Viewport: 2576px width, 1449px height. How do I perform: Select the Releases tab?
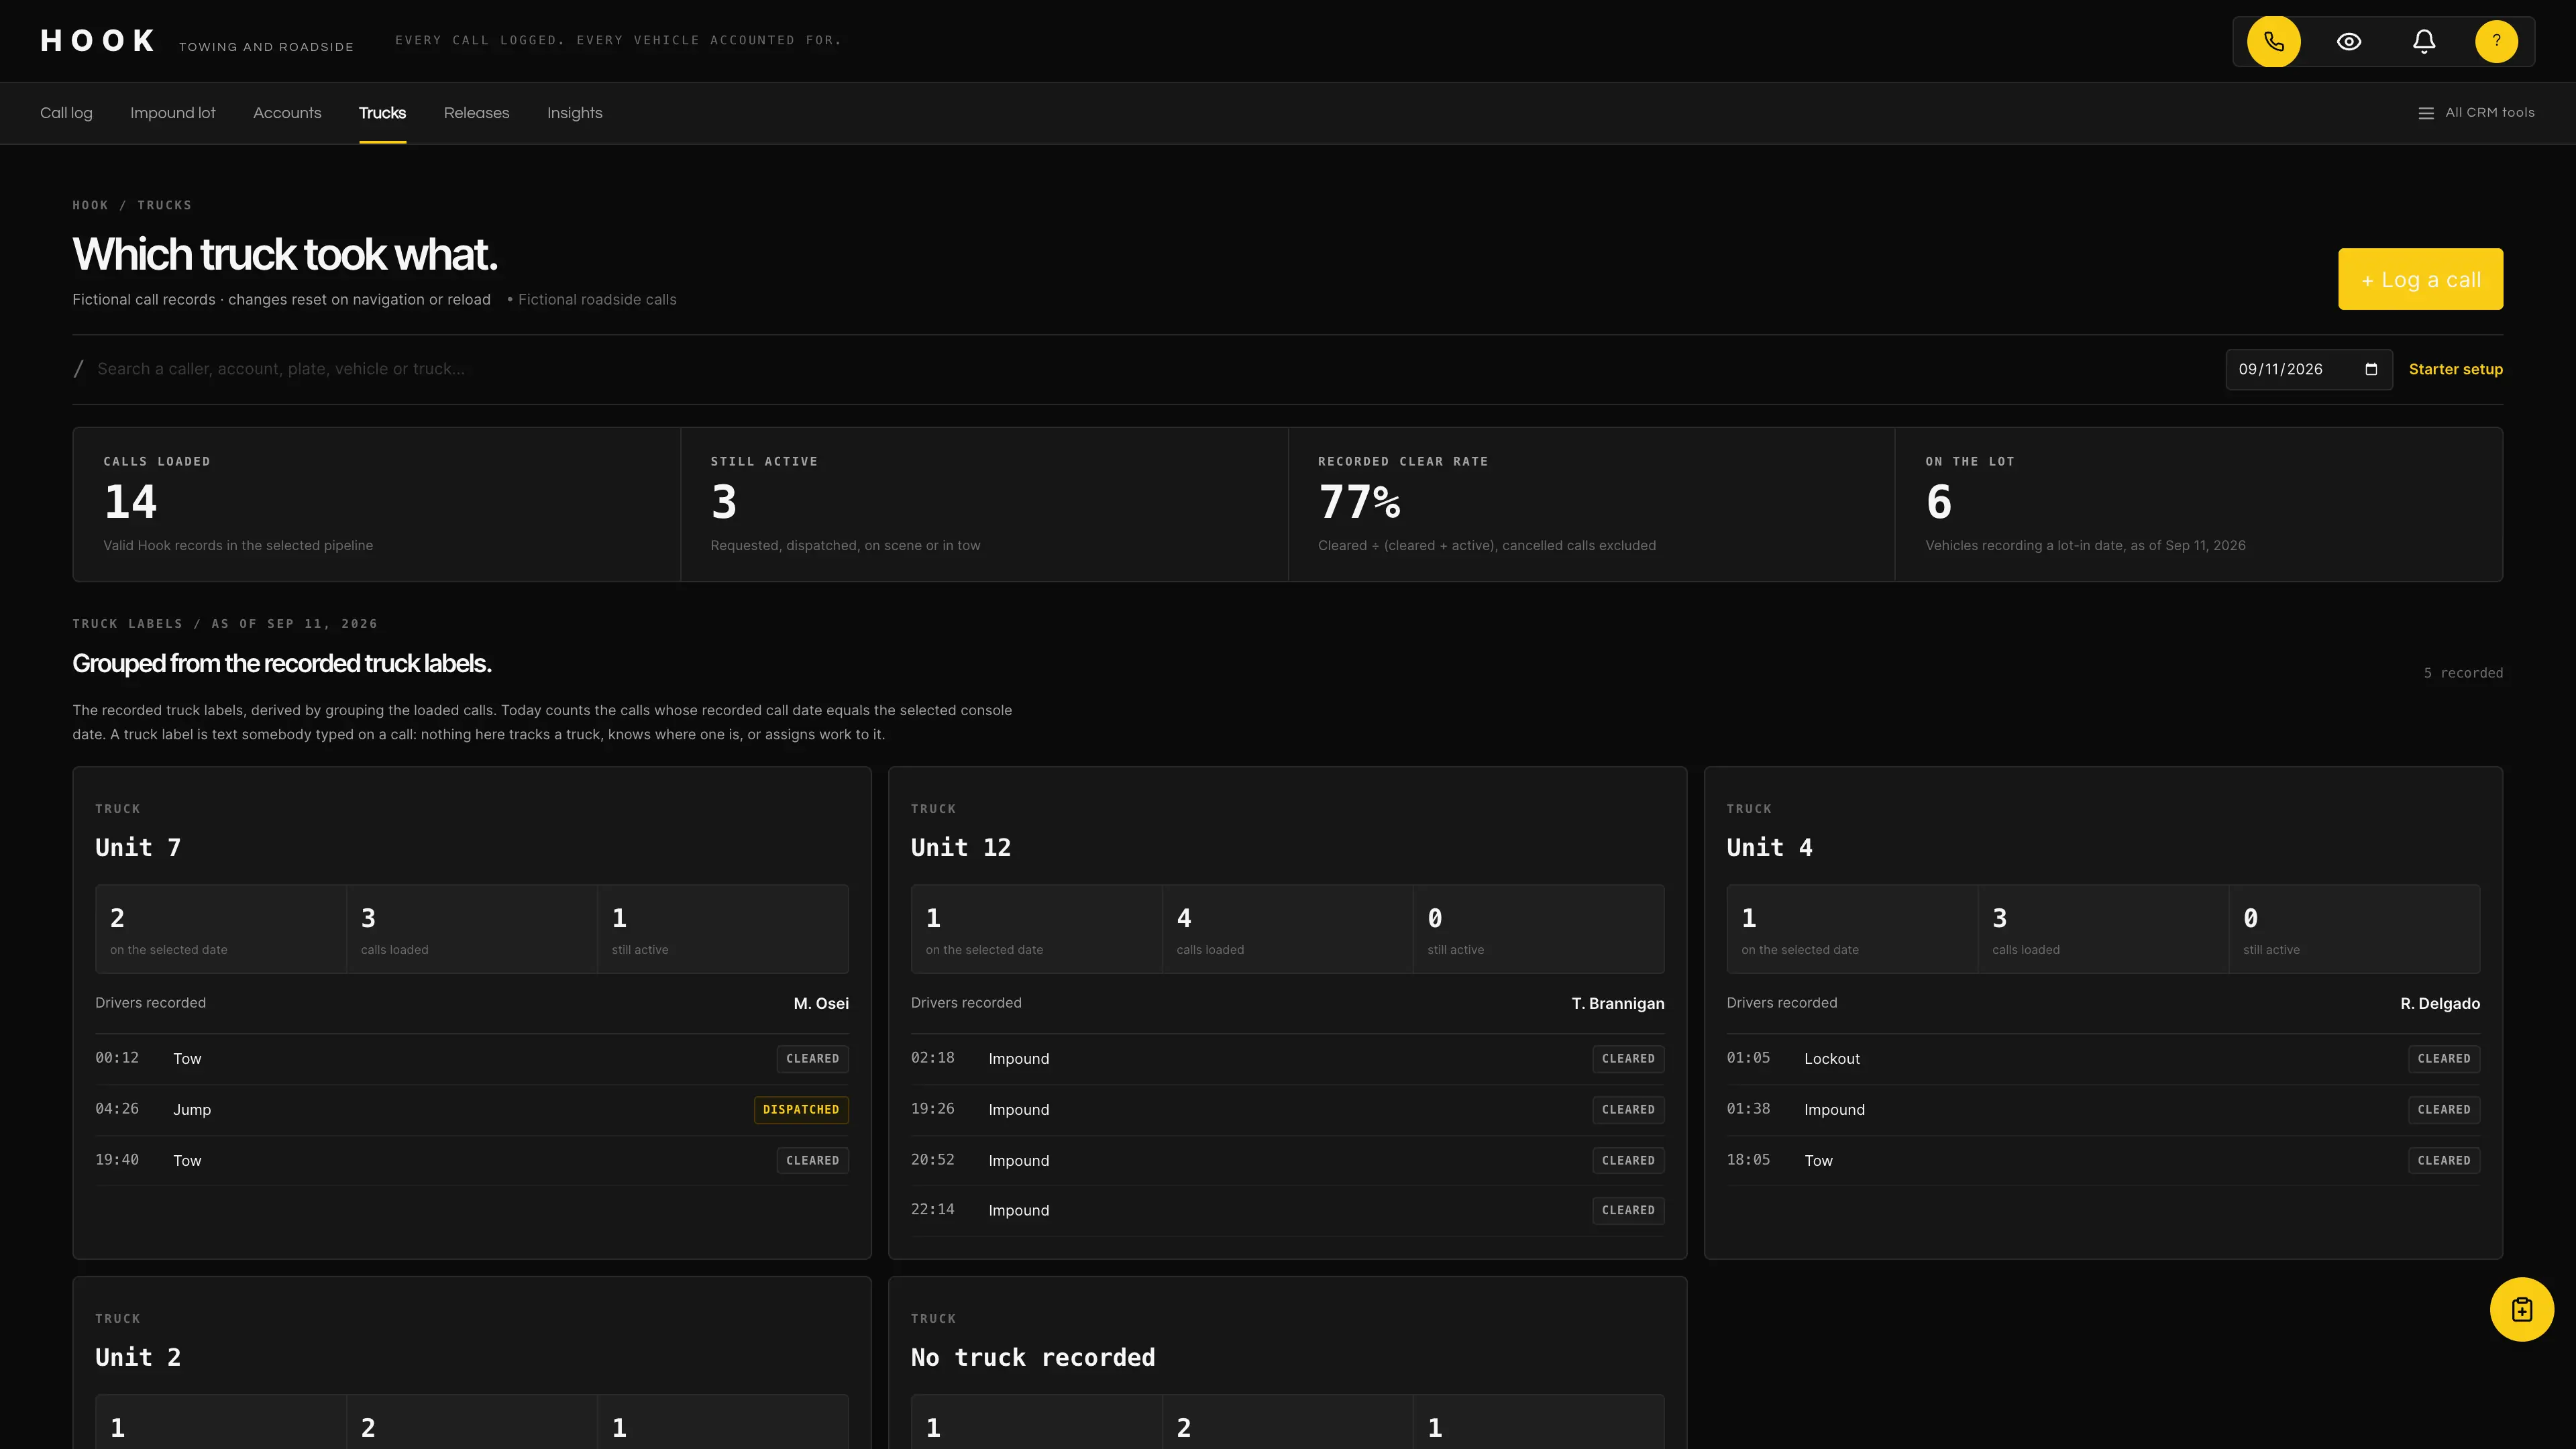point(476,113)
